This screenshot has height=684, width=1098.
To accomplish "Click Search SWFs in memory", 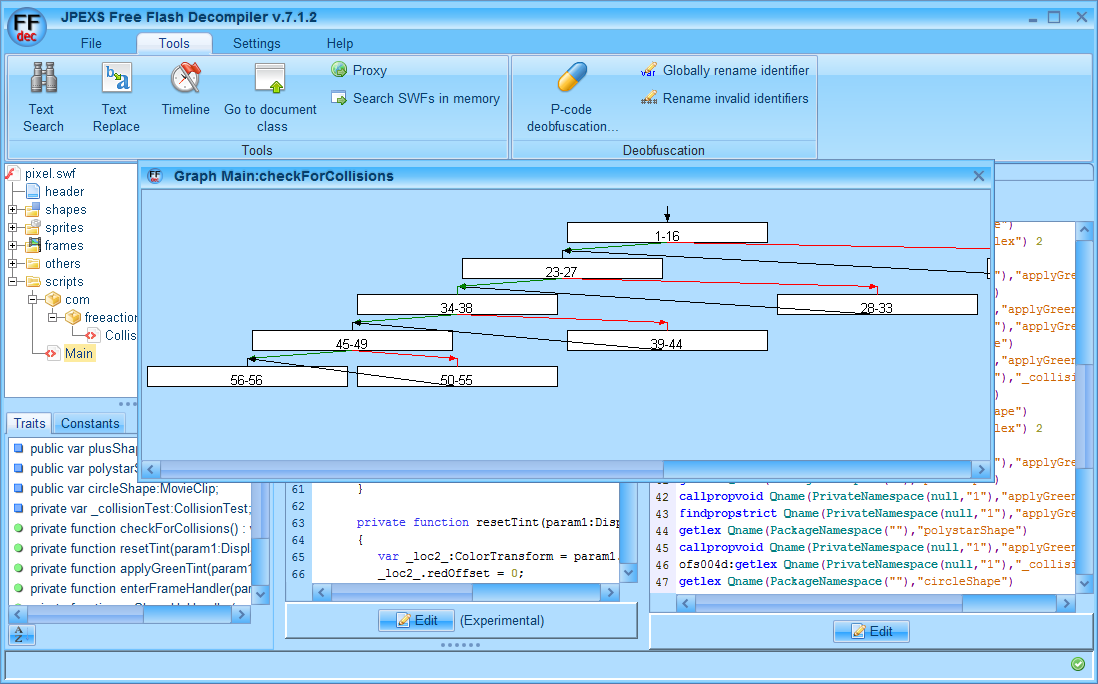I will point(416,98).
